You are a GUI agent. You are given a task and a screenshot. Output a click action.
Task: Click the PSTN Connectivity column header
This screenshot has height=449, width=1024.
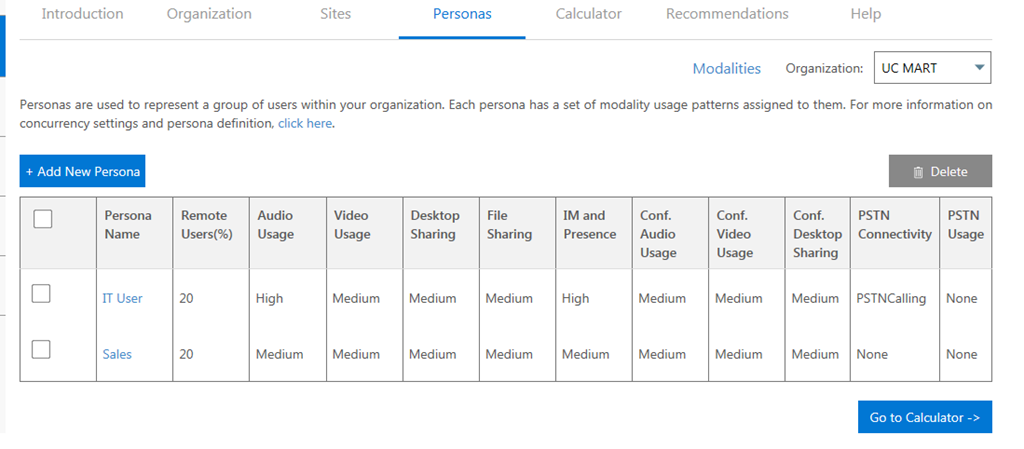pos(894,225)
